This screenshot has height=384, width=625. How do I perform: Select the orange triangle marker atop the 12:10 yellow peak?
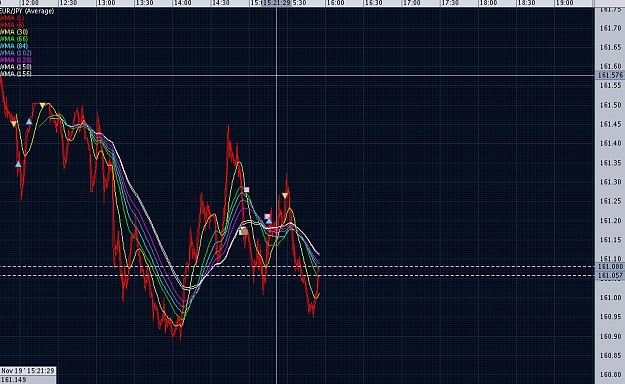(42, 105)
